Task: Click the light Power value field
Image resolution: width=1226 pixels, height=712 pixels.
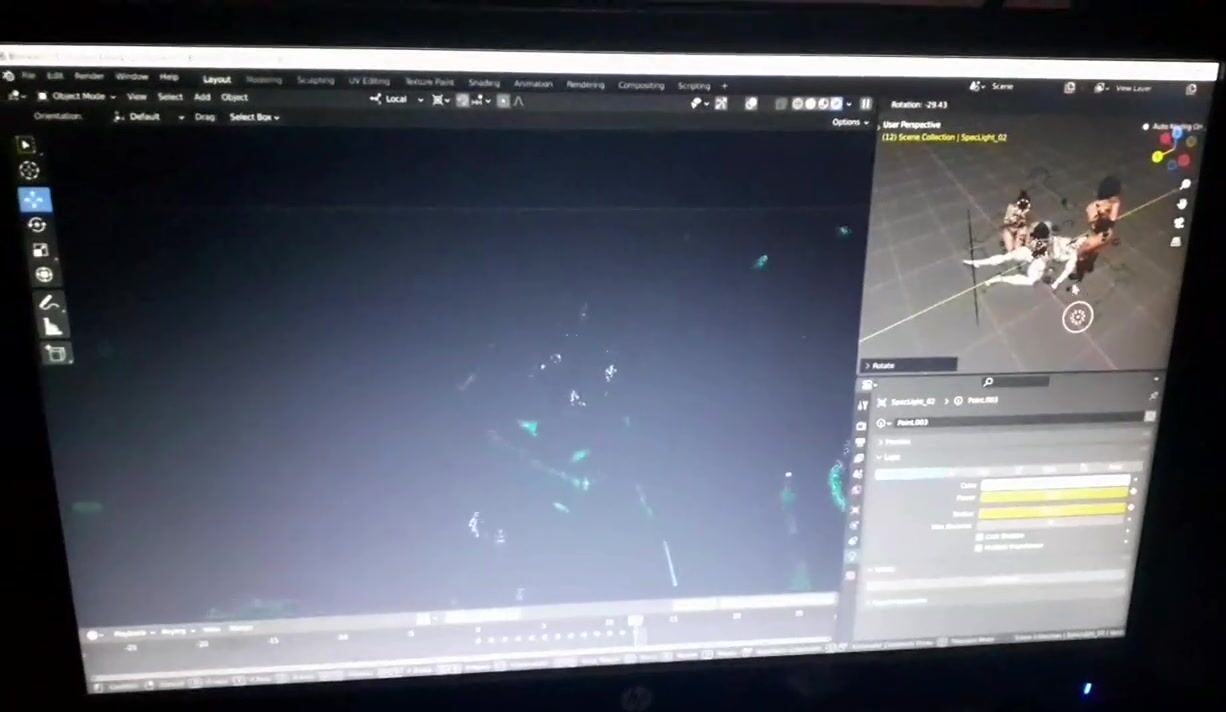Action: point(1053,495)
